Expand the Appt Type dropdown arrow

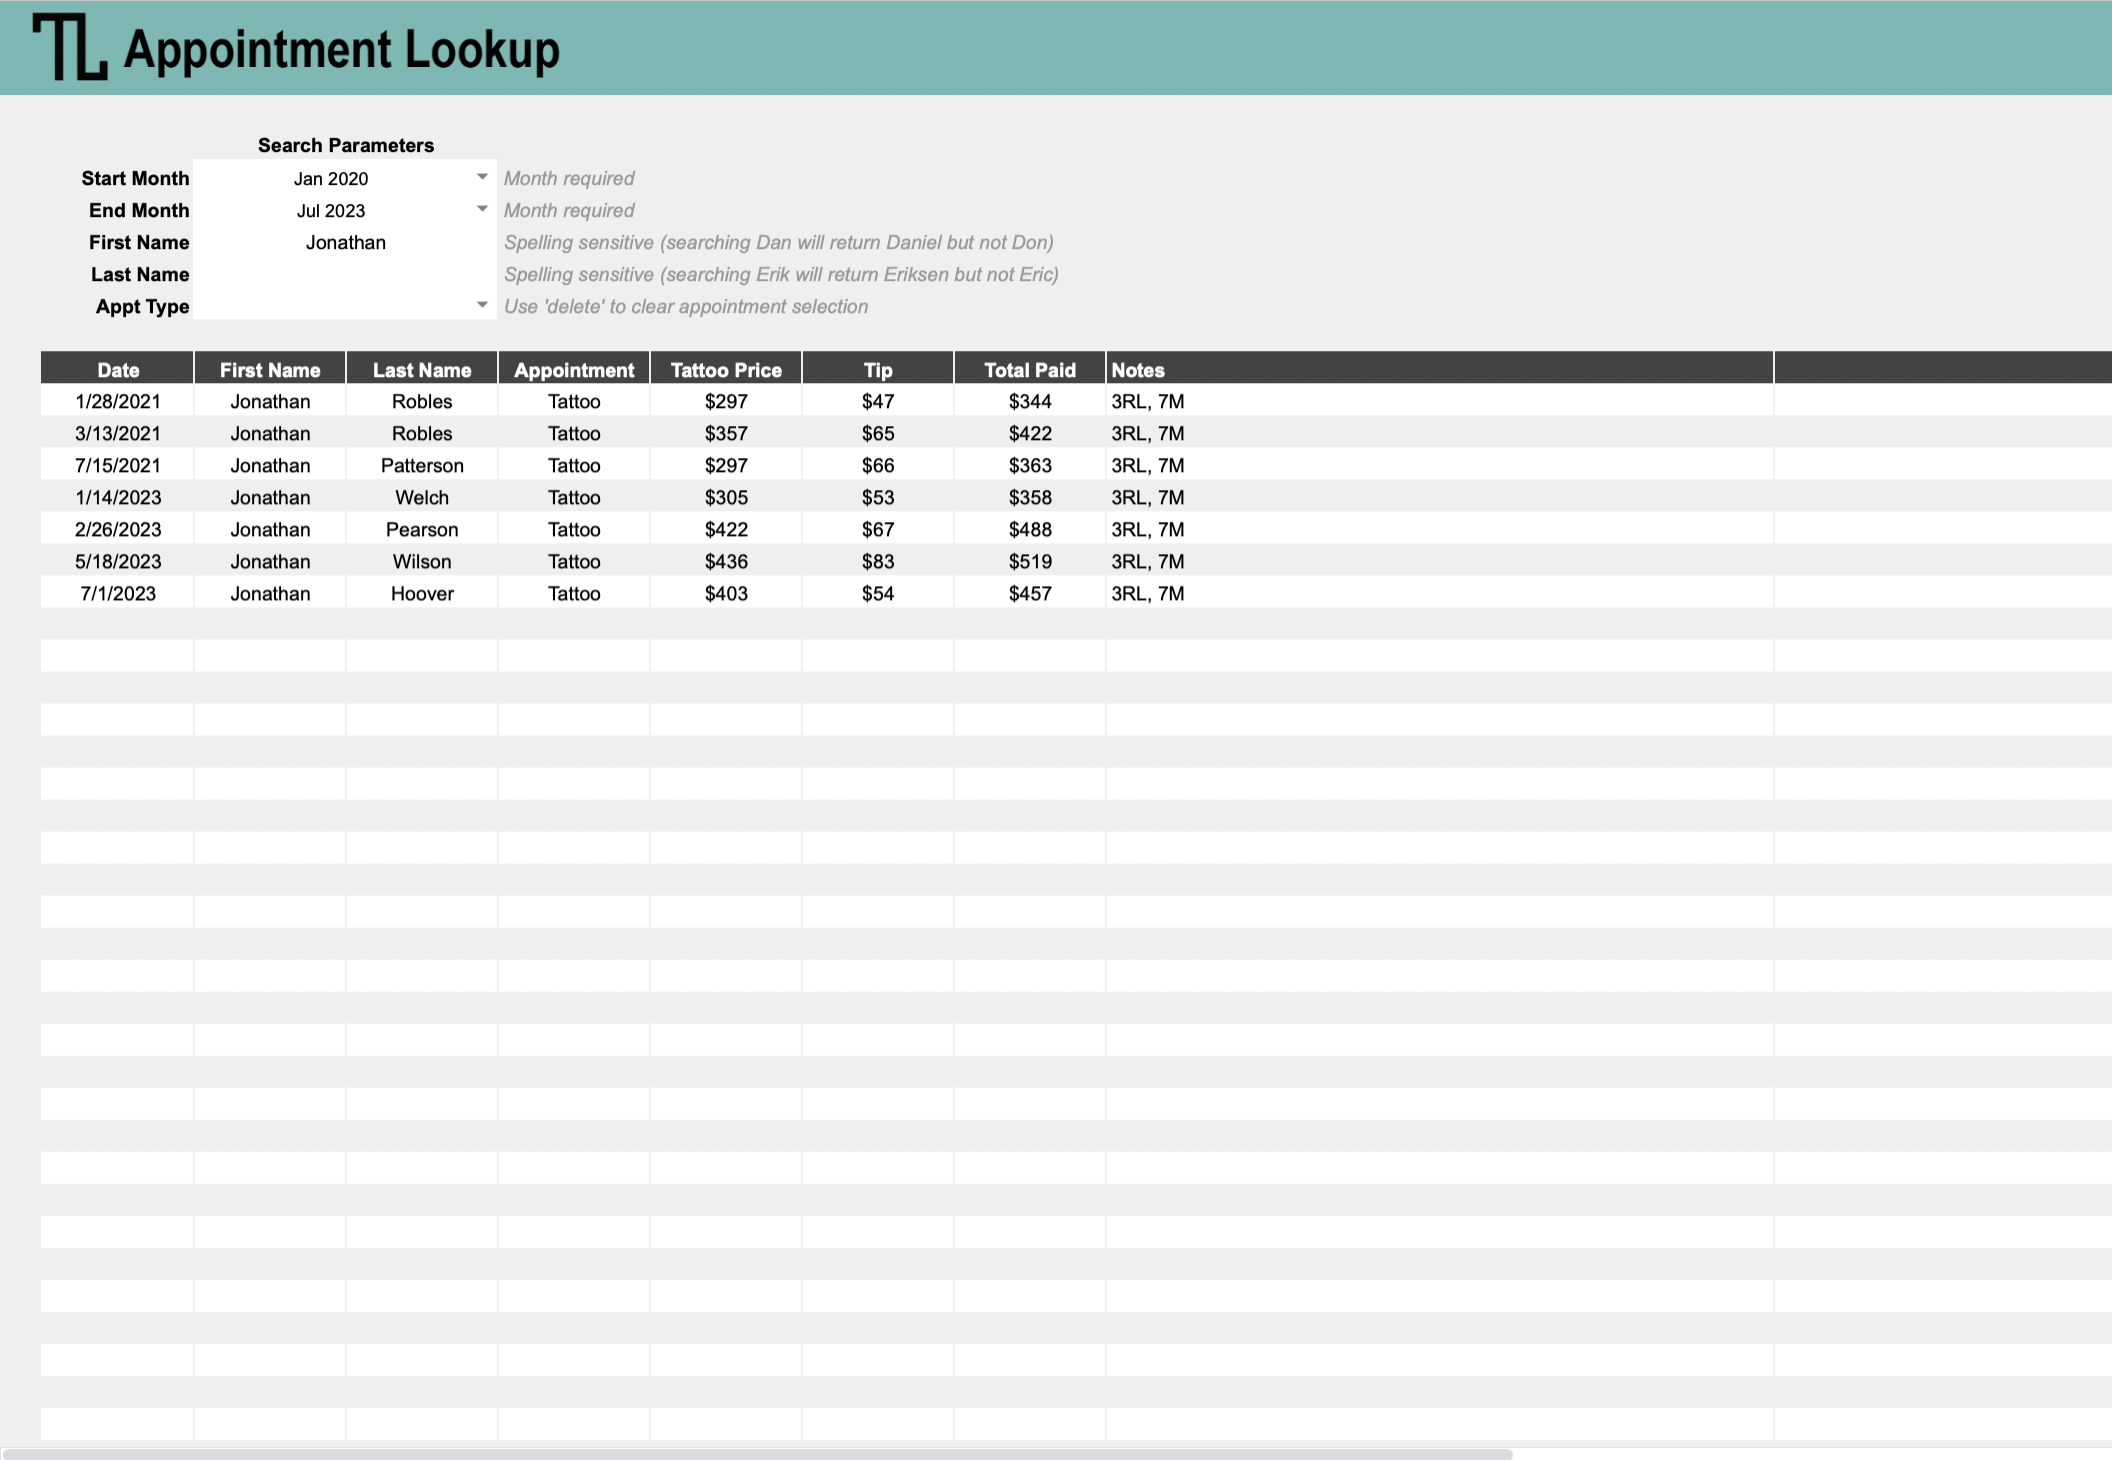pos(482,305)
